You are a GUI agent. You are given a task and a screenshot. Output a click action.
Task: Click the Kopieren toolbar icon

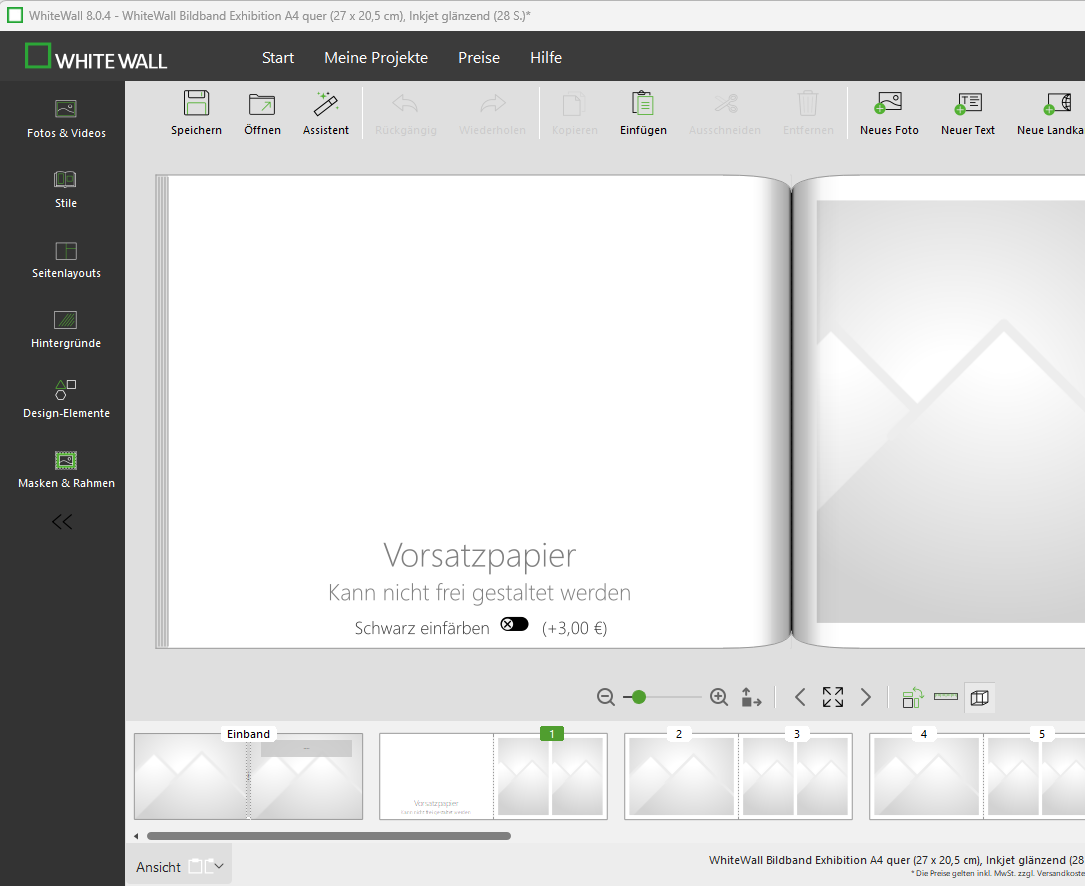[x=574, y=104]
